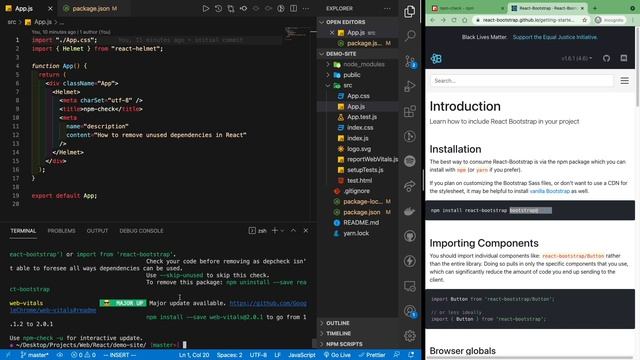This screenshot has height=360, width=640.
Task: Select the App.js editor tab
Action: coord(24,8)
